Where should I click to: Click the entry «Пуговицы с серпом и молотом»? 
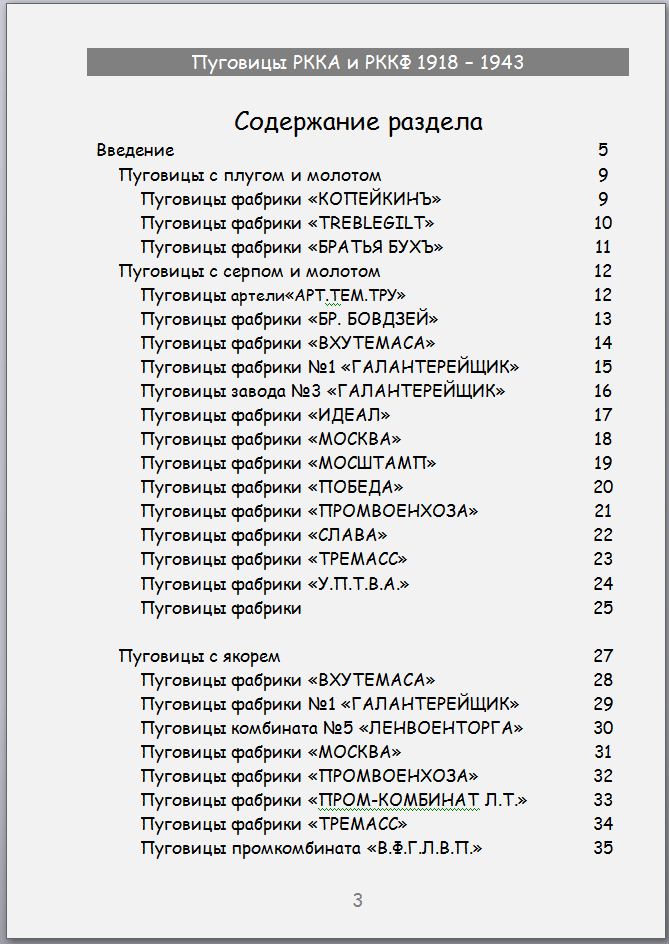pyautogui.click(x=249, y=272)
